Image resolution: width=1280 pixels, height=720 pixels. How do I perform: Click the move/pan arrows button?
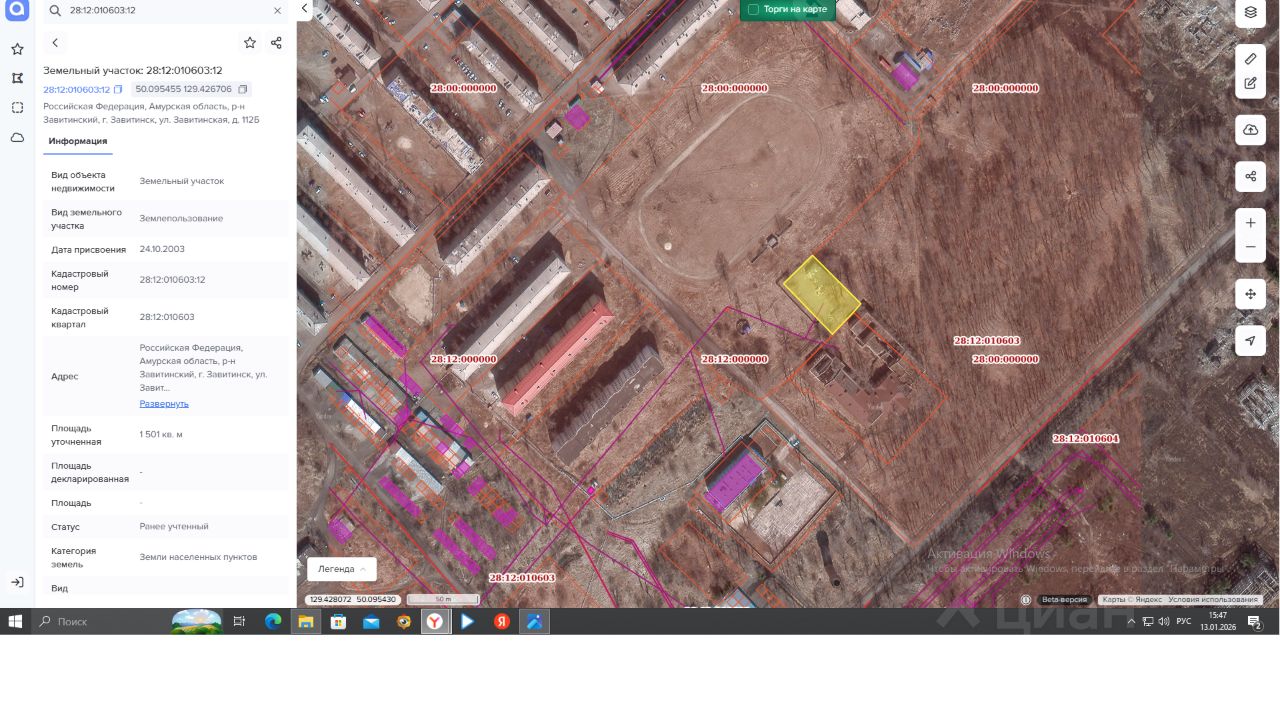point(1250,294)
